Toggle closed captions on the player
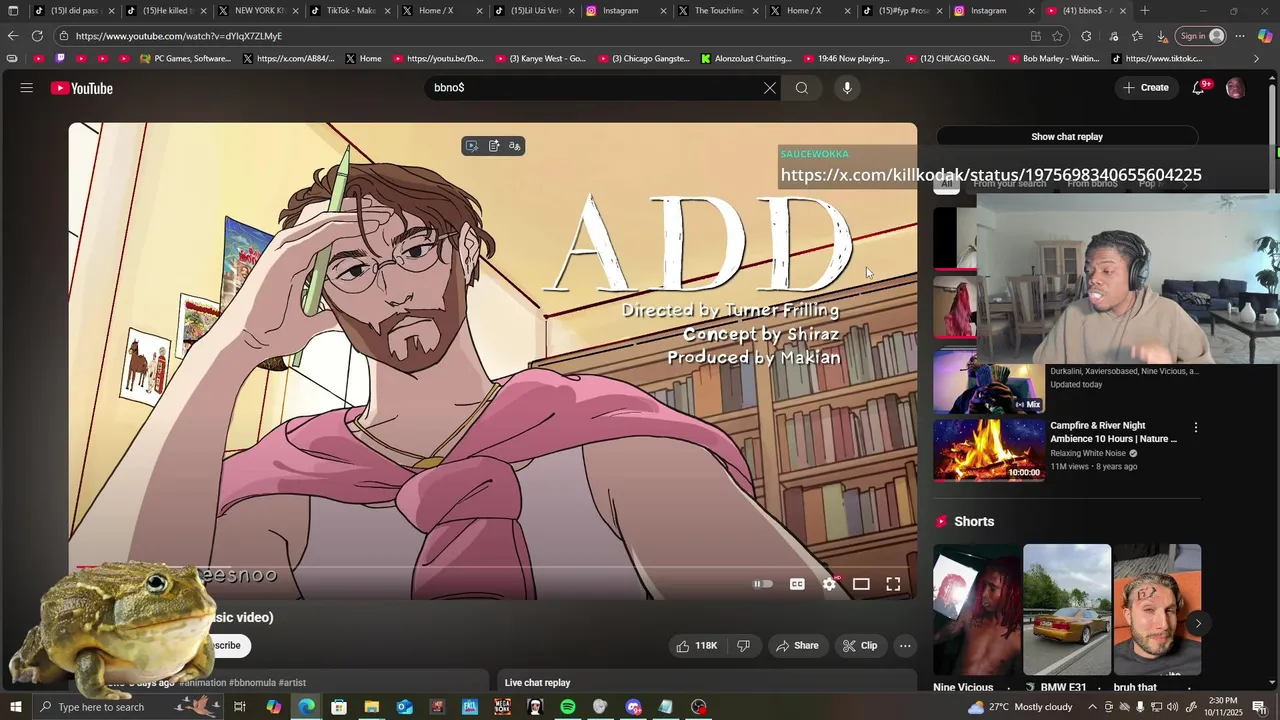The height and width of the screenshot is (720, 1280). pyautogui.click(x=797, y=584)
